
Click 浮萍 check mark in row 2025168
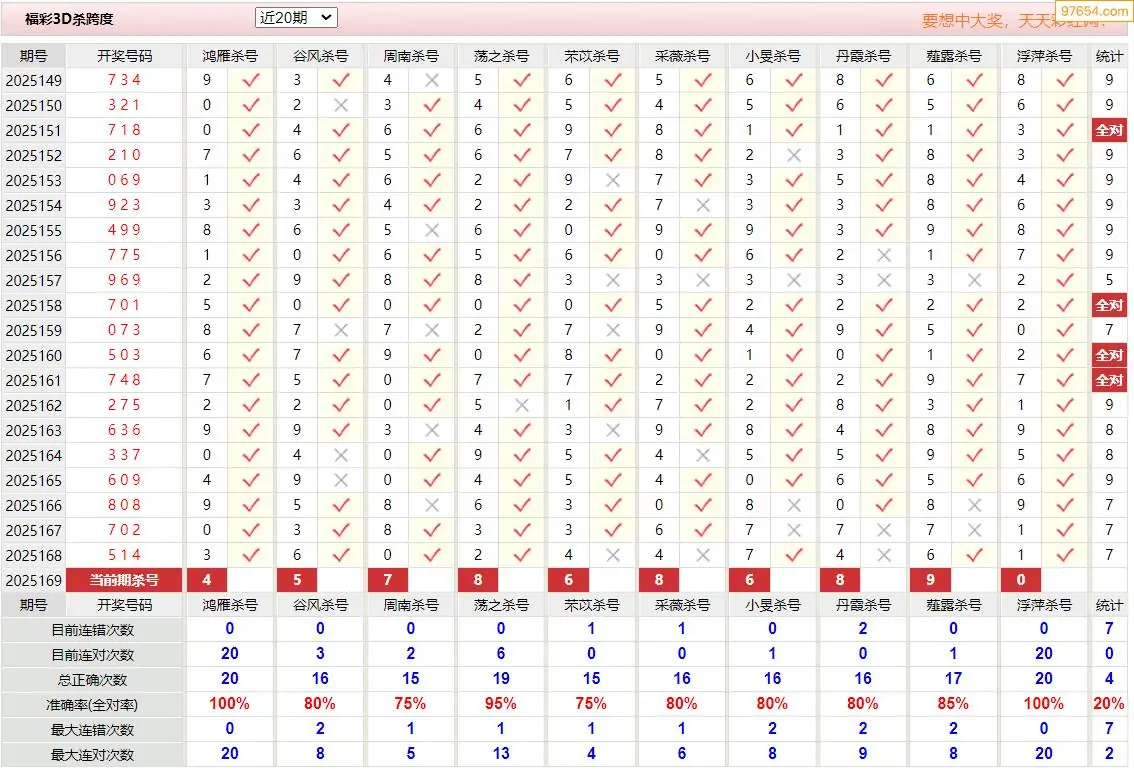[x=1065, y=556]
